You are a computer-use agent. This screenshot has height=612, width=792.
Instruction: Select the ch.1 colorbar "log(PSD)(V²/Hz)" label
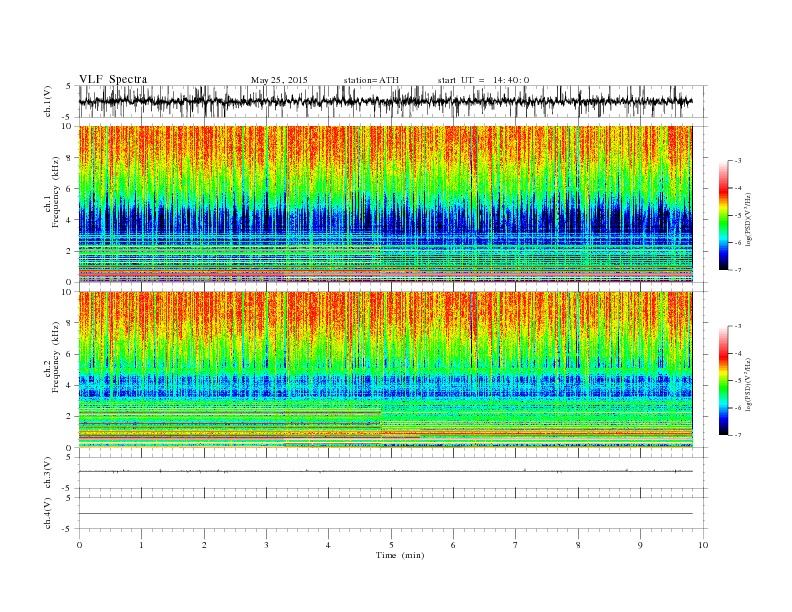(x=748, y=219)
